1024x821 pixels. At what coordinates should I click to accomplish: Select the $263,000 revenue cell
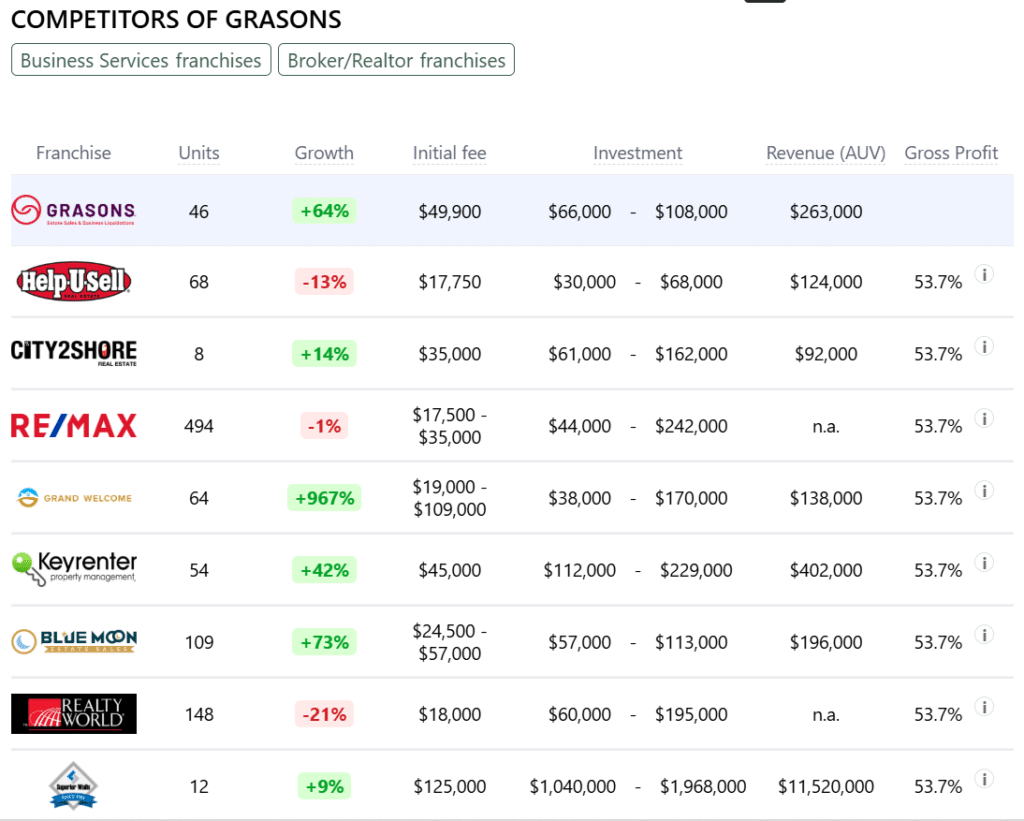coord(825,212)
